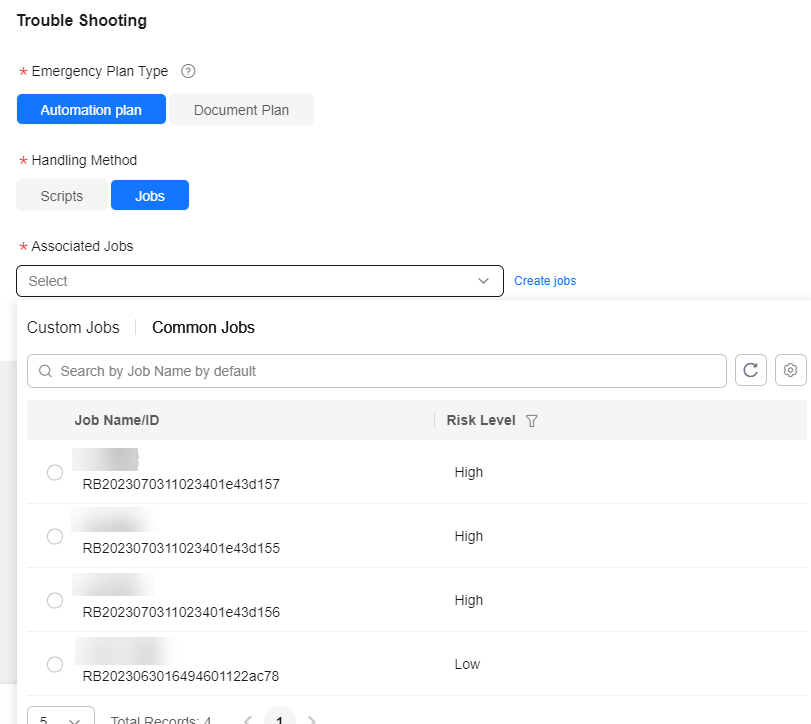Open the page size dropdown showing 5

pos(61,716)
